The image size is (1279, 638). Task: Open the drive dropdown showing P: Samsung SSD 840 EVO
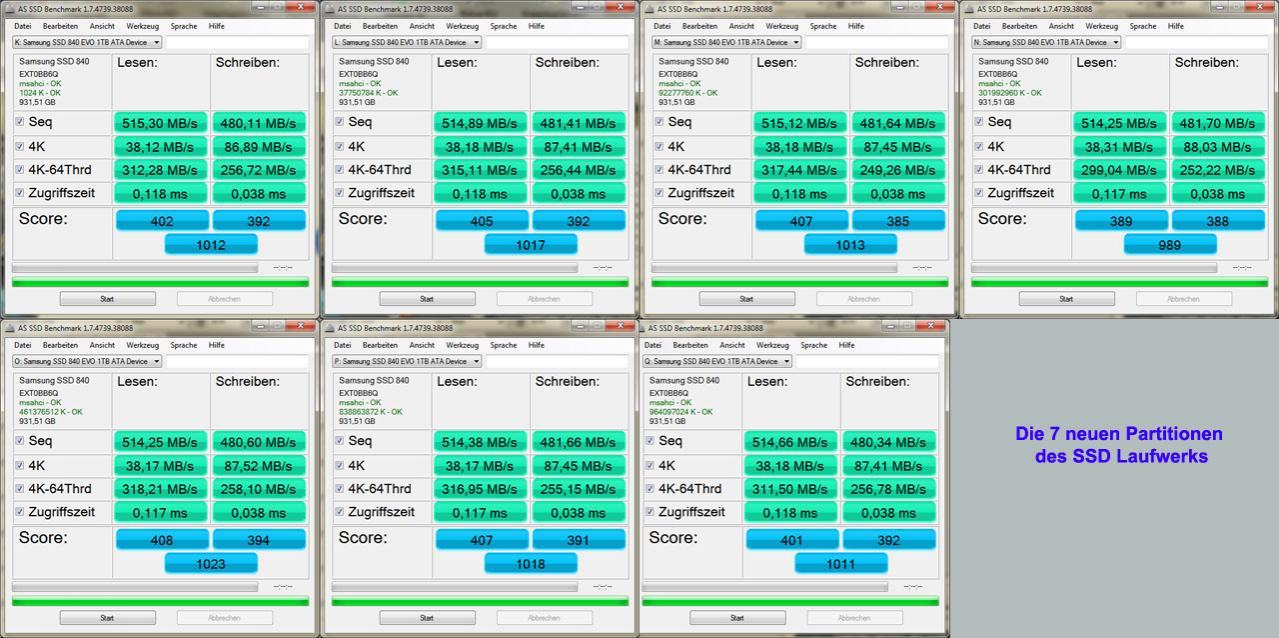[407, 362]
